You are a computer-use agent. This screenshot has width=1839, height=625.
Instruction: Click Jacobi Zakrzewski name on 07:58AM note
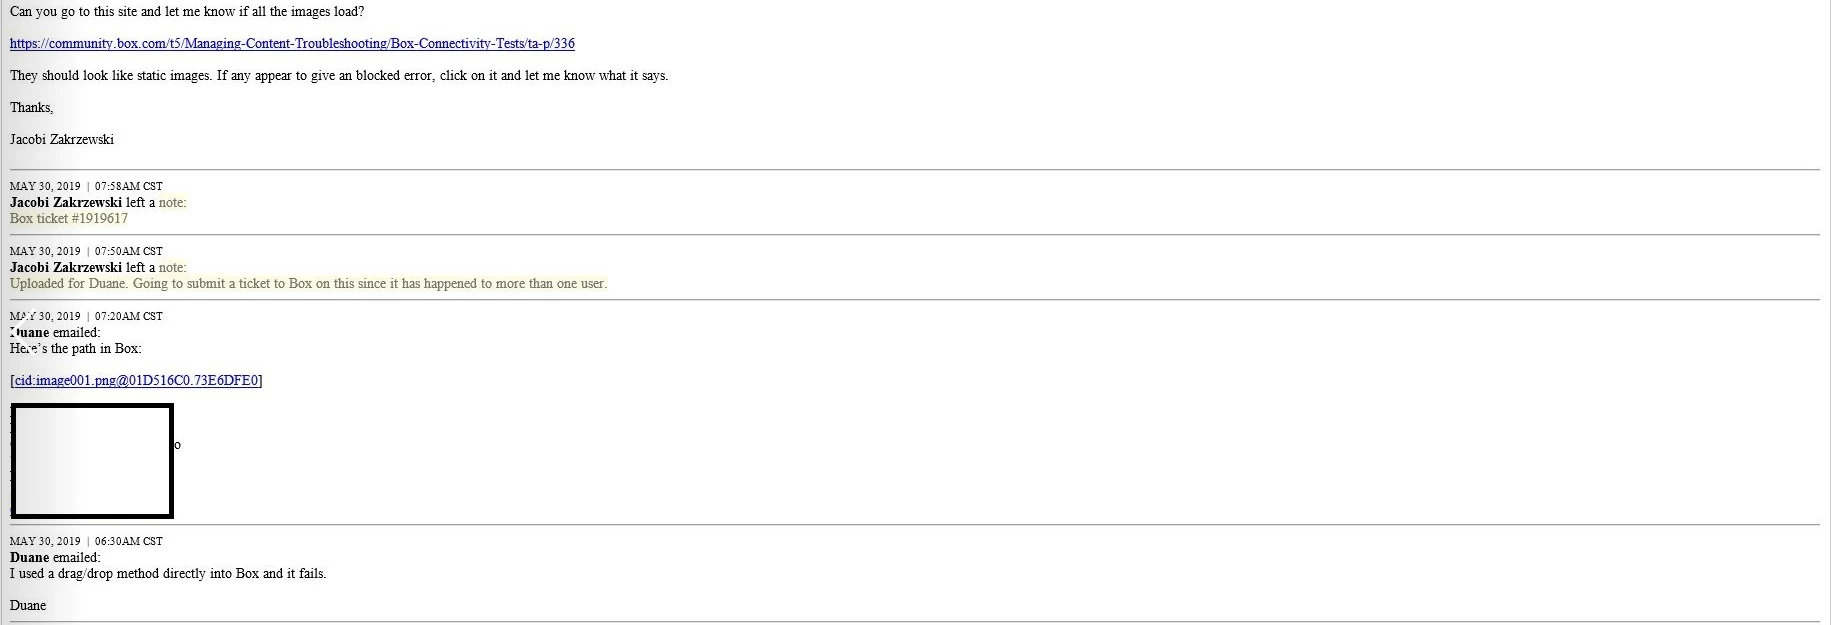coord(66,203)
